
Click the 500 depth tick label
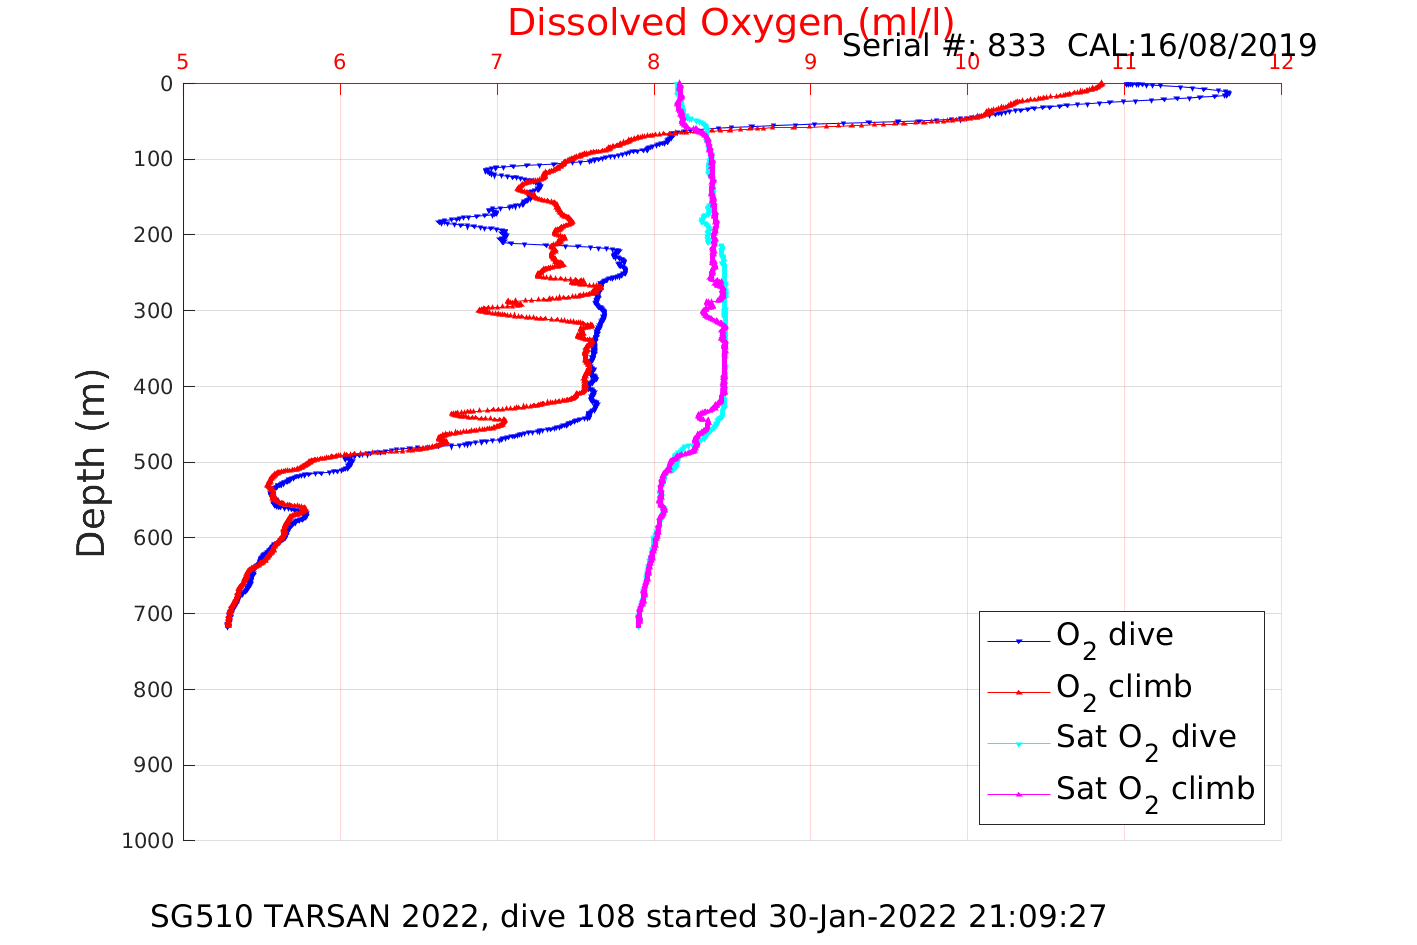tap(152, 462)
